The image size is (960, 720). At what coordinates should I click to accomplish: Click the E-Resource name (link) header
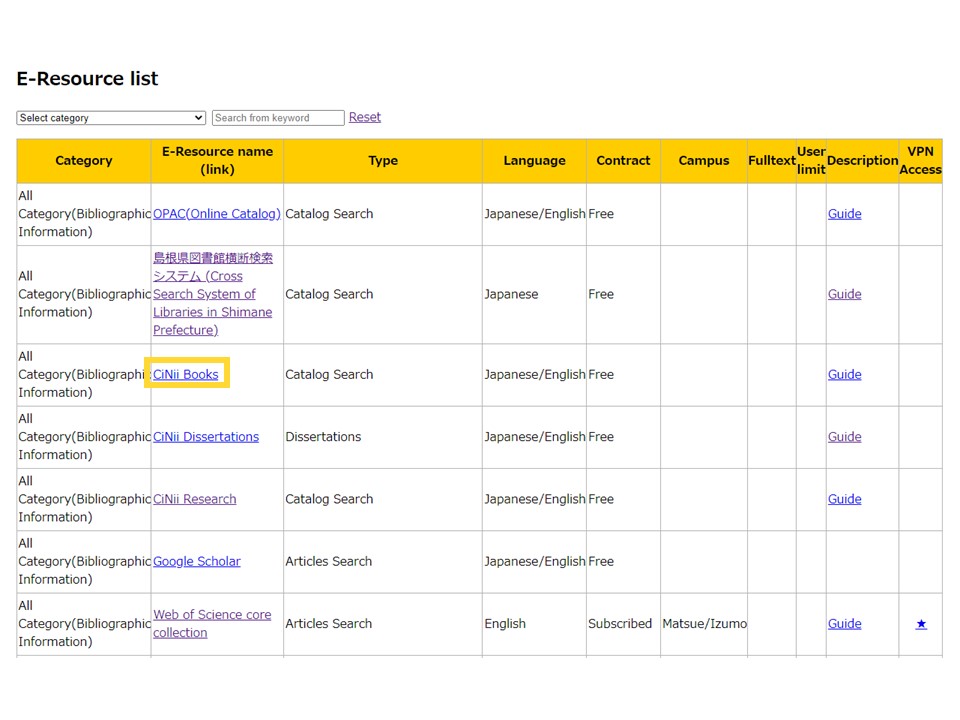(217, 161)
